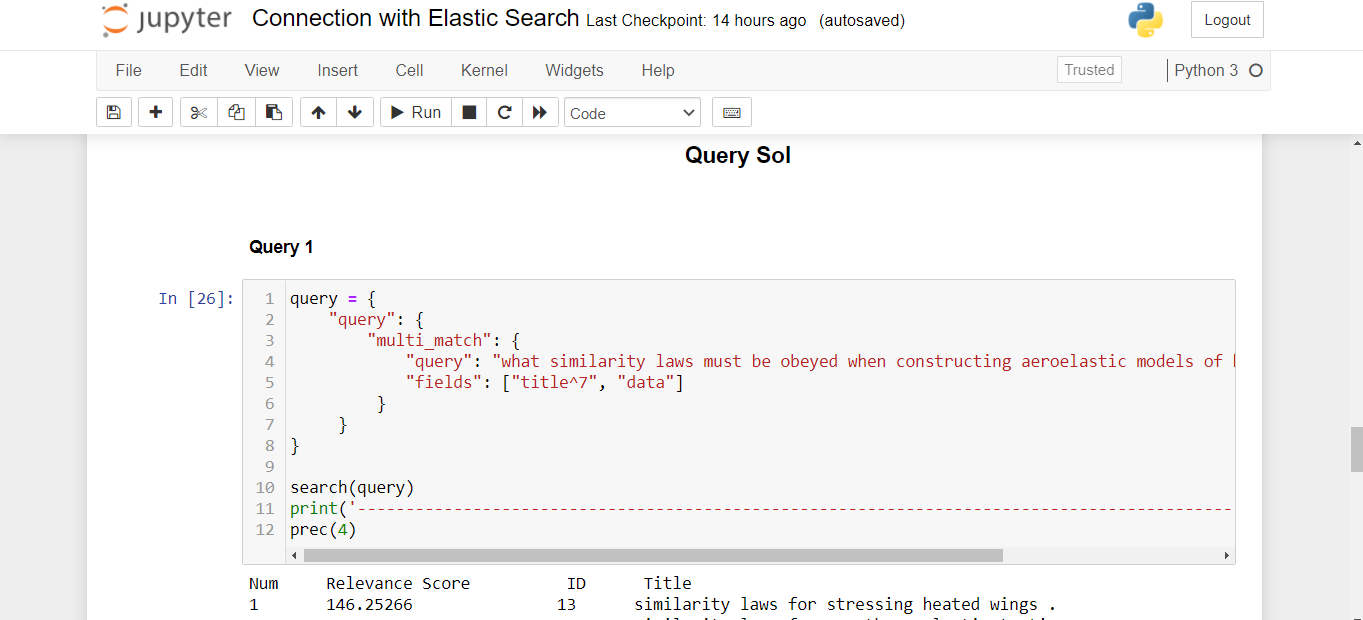Interrupt the kernel with the stop icon
The image size is (1363, 620).
(468, 112)
